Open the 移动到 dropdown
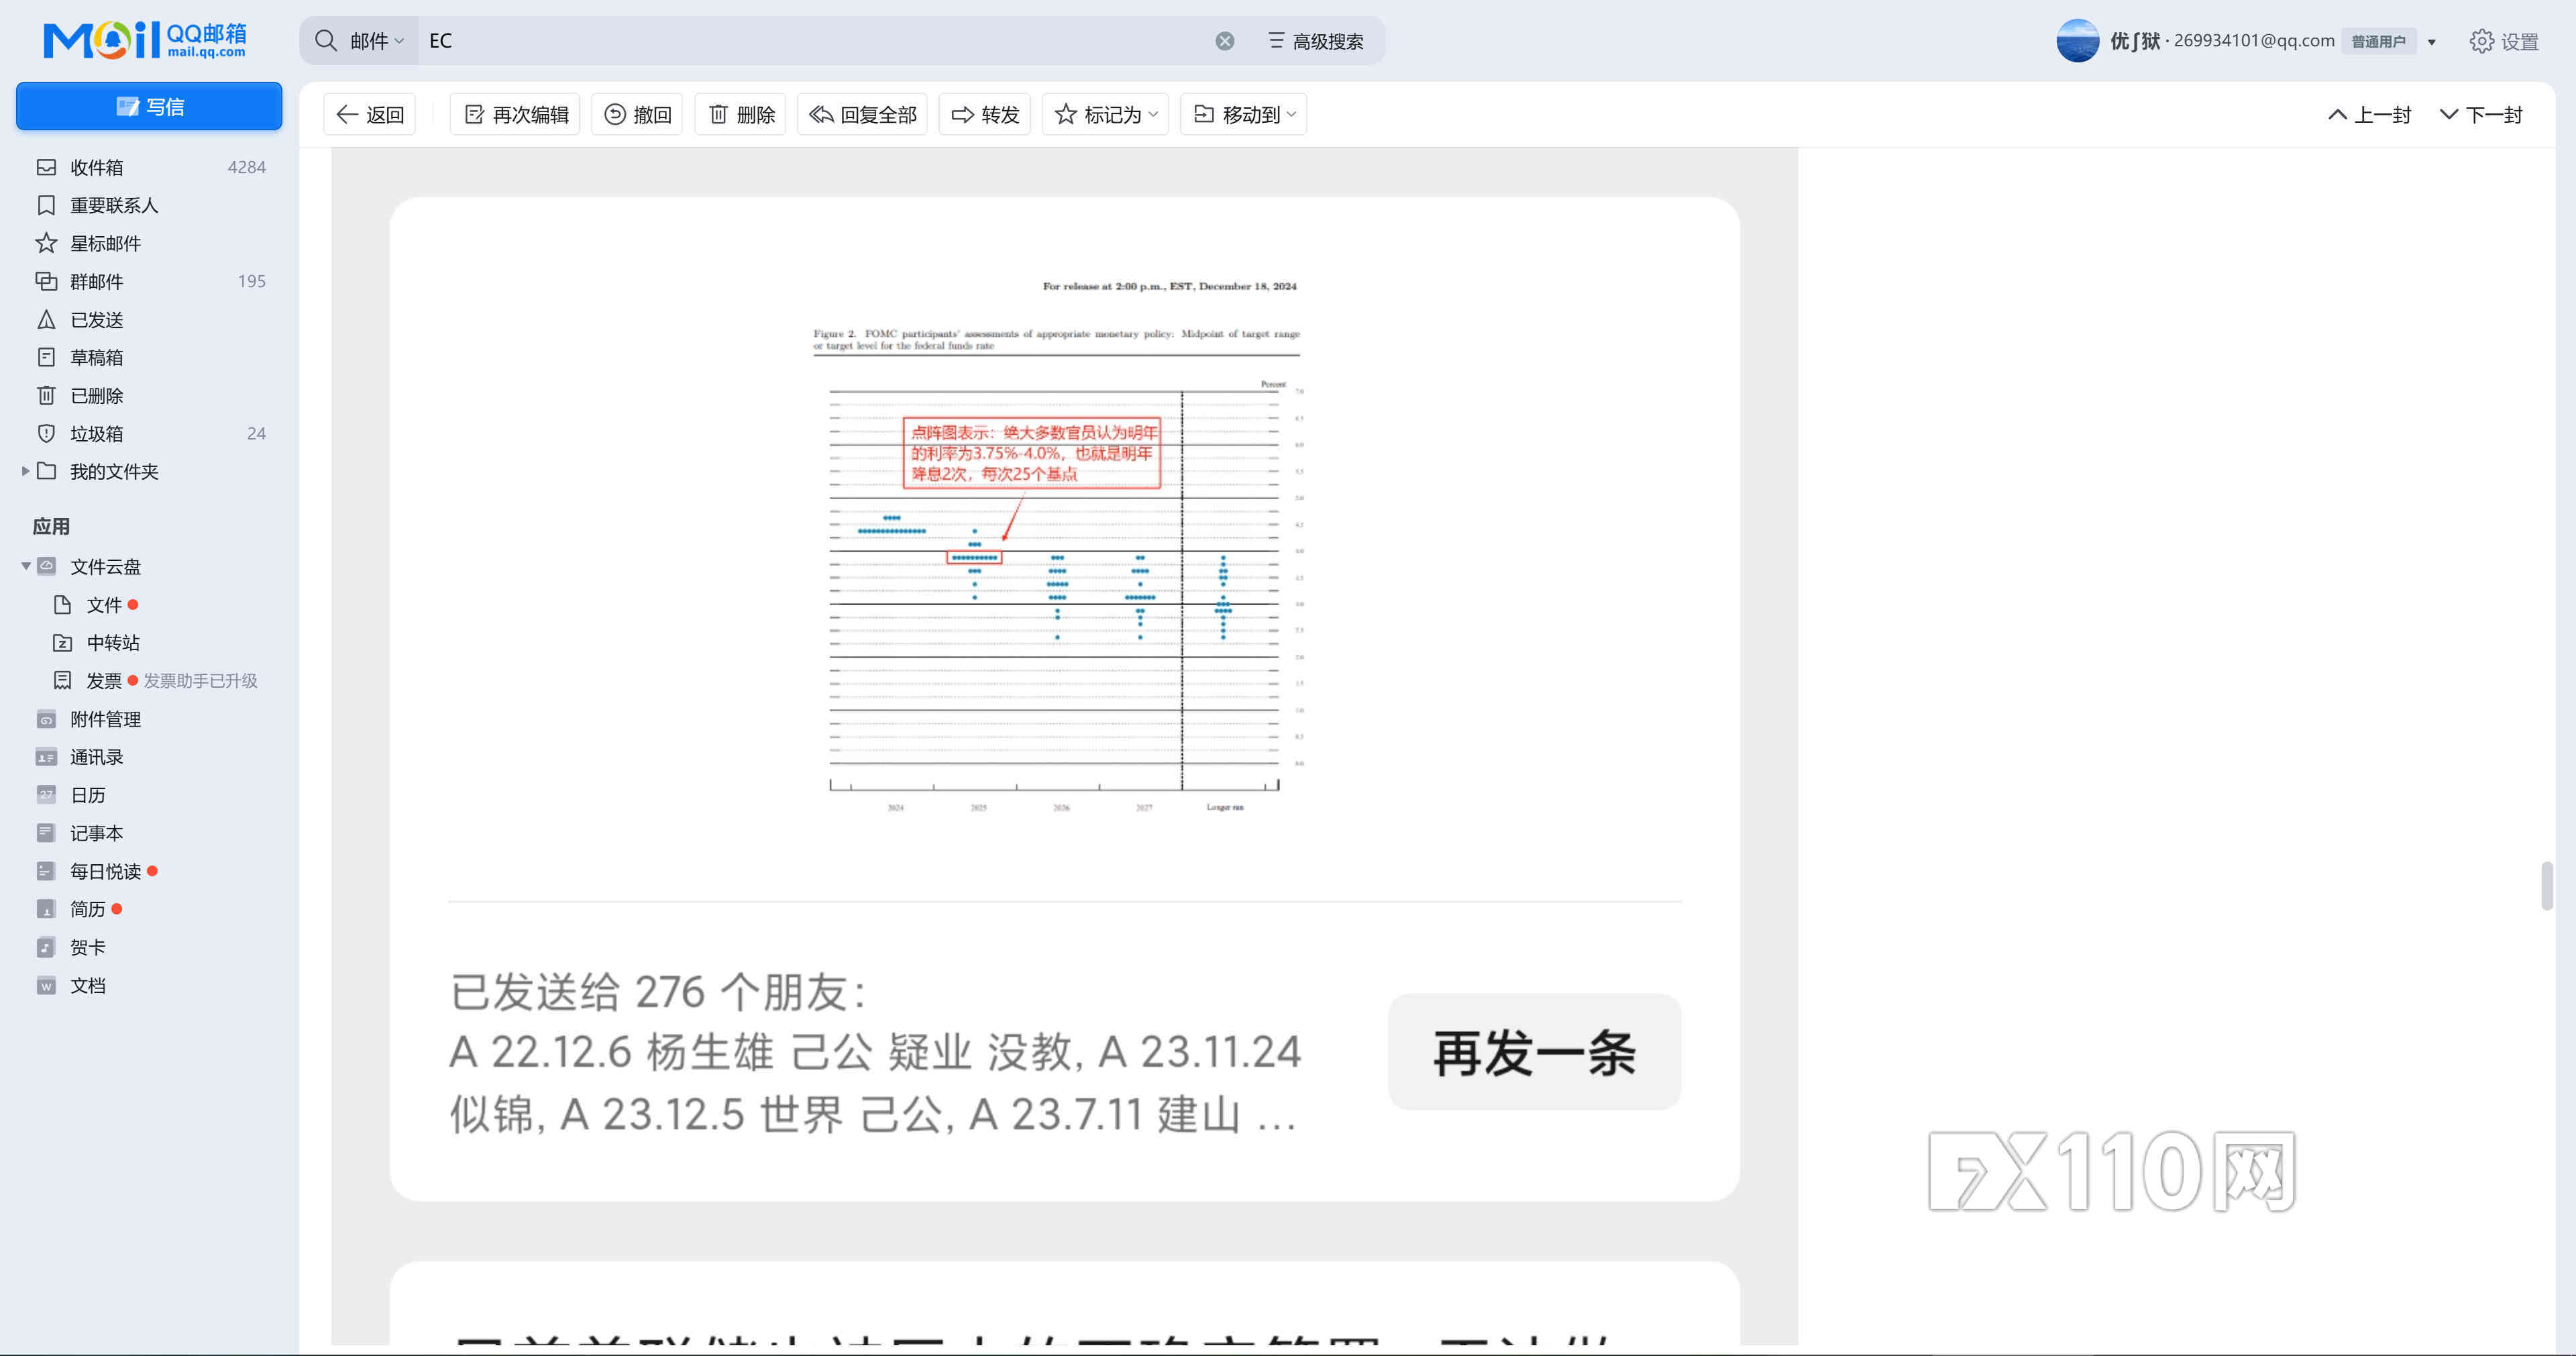The width and height of the screenshot is (2576, 1356). (x=1244, y=115)
